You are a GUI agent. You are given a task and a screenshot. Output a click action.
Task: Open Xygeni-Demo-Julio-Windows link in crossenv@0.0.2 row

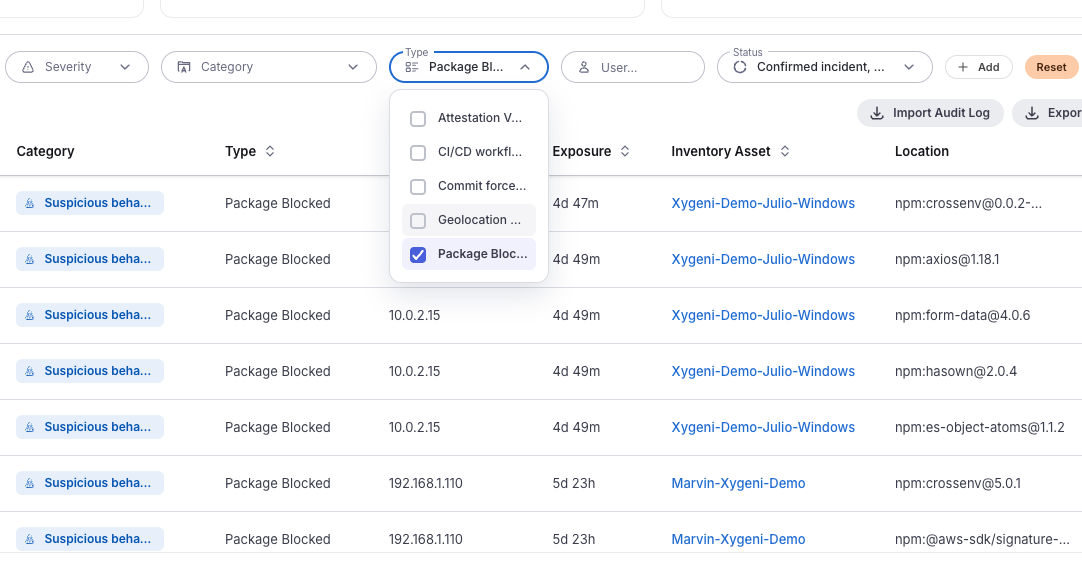pyautogui.click(x=763, y=204)
